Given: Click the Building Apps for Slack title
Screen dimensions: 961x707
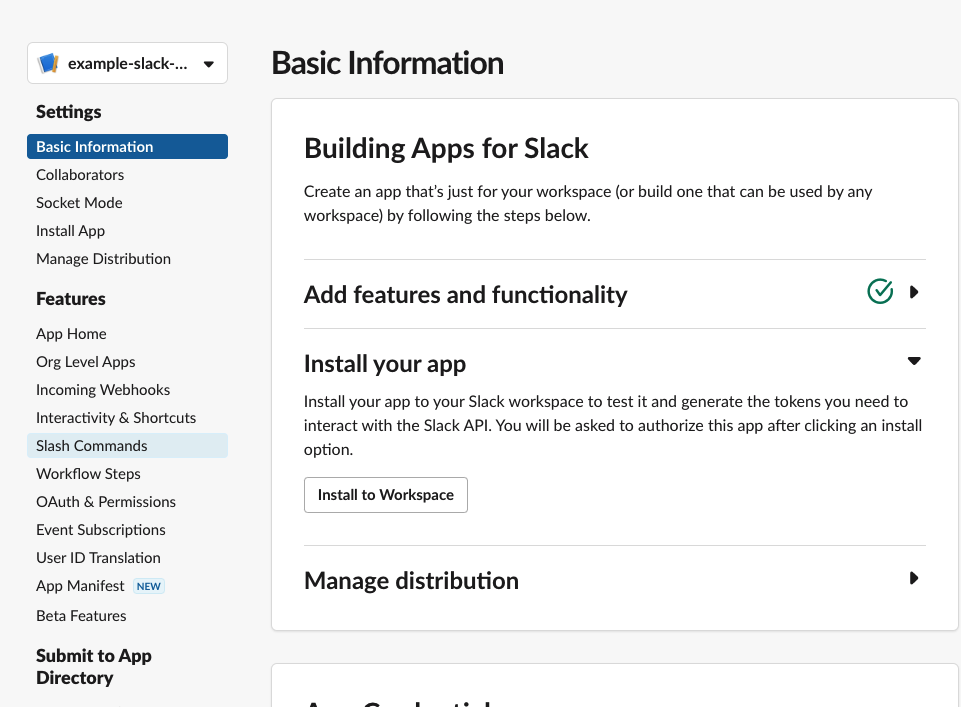Looking at the screenshot, I should [x=446, y=148].
